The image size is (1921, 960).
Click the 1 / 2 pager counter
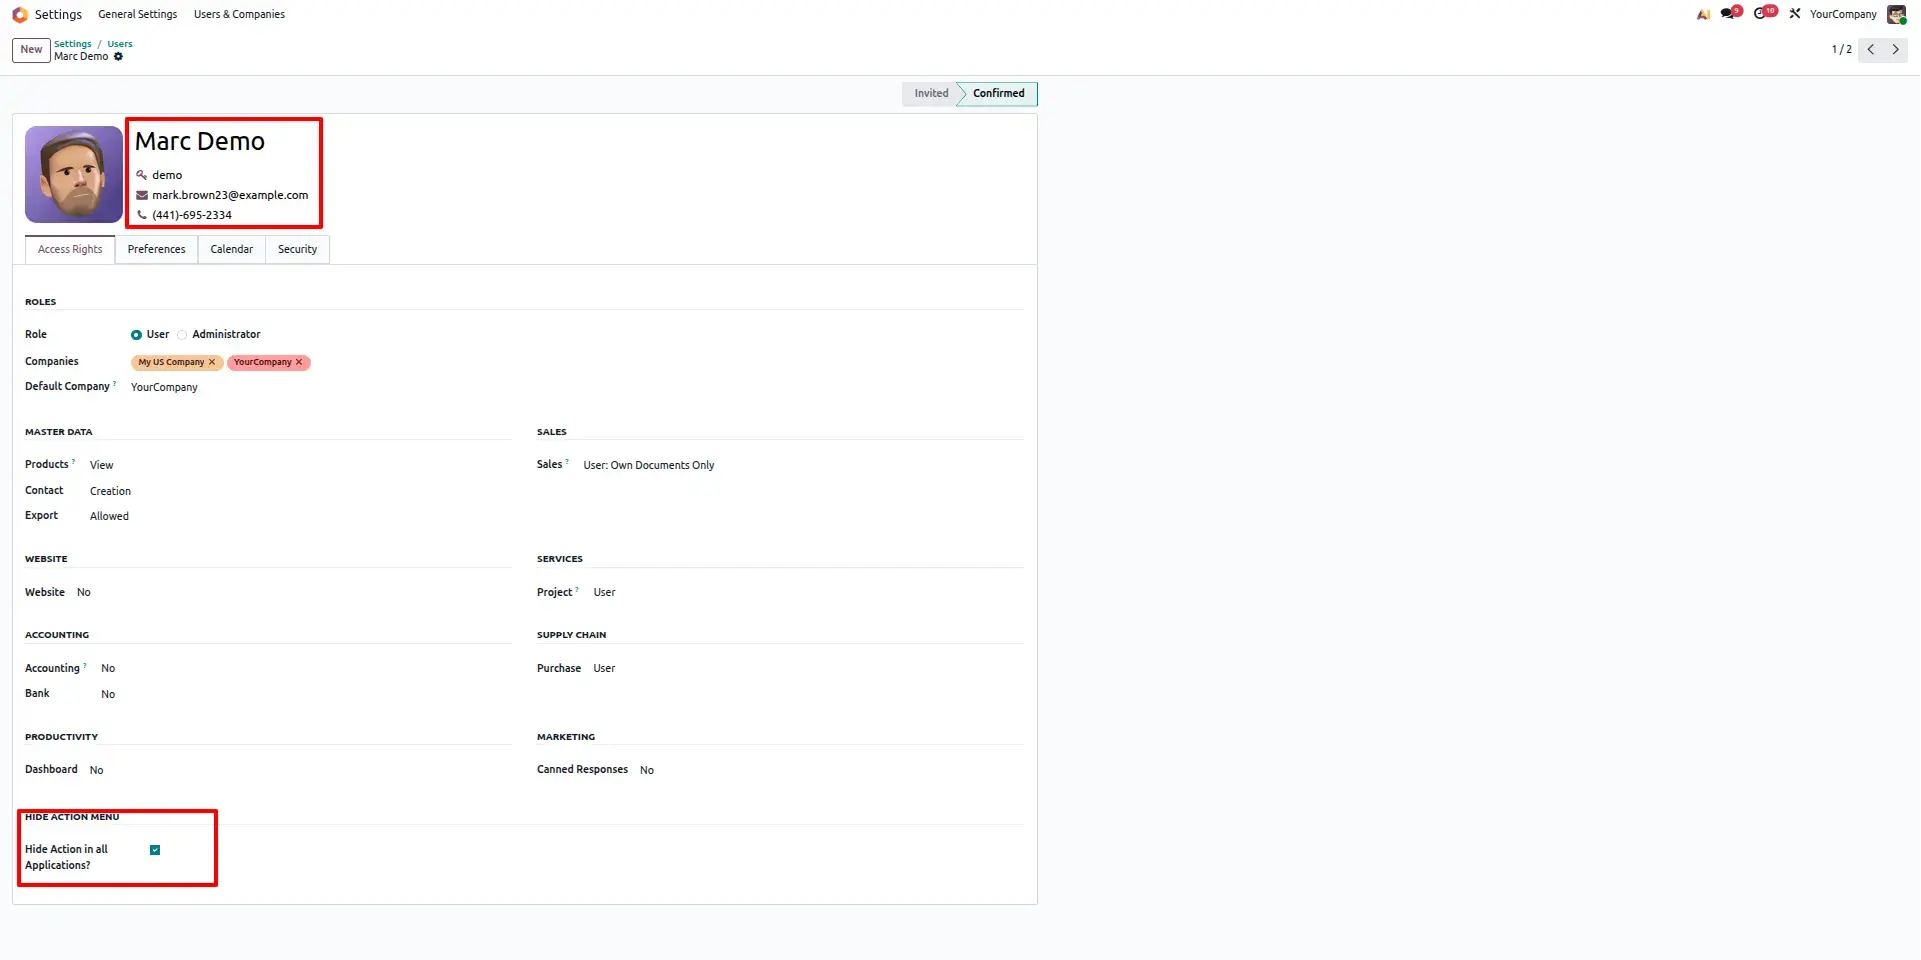(1841, 50)
